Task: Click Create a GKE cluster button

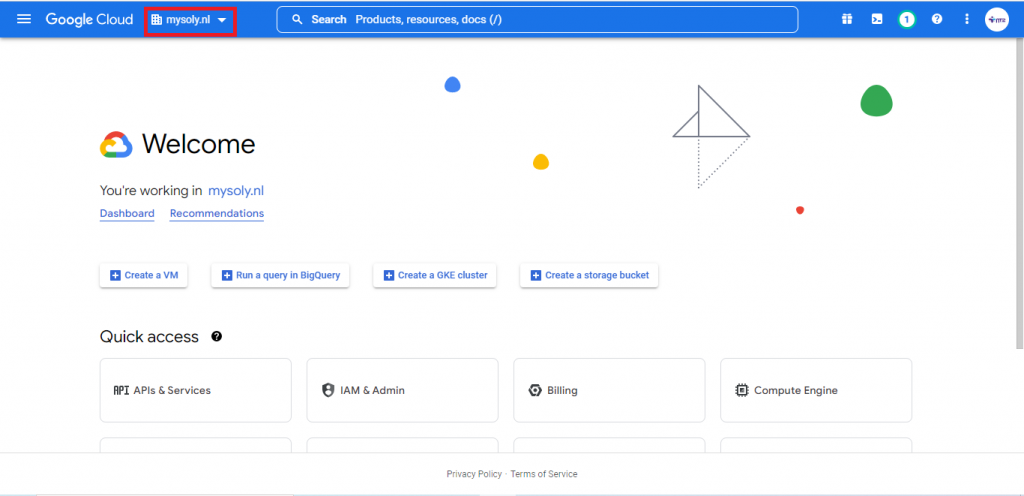Action: 435,275
